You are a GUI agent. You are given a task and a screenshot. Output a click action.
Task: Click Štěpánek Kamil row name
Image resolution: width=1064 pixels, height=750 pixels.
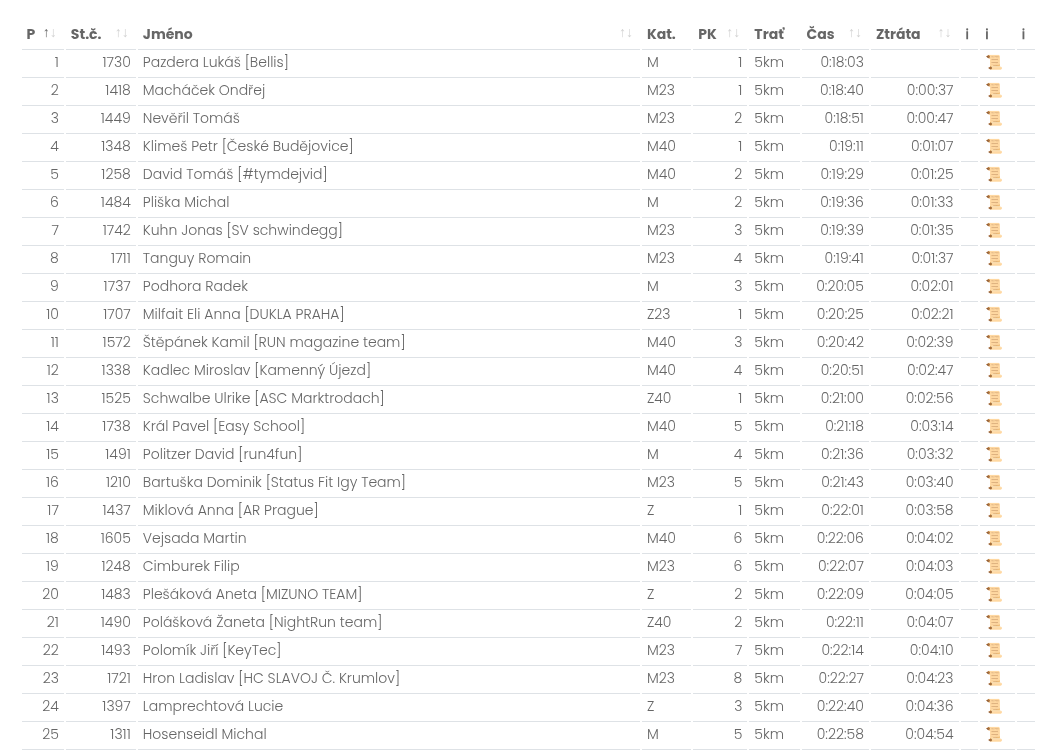(273, 342)
